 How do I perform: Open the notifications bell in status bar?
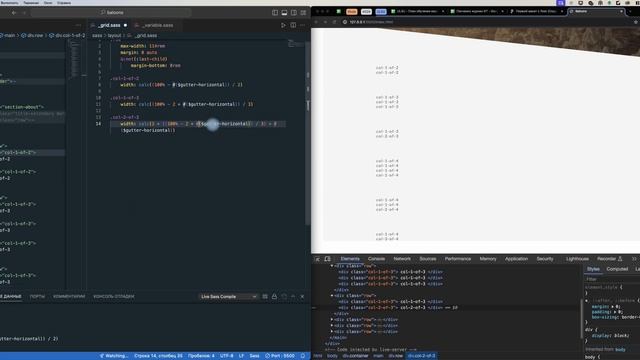[303, 356]
